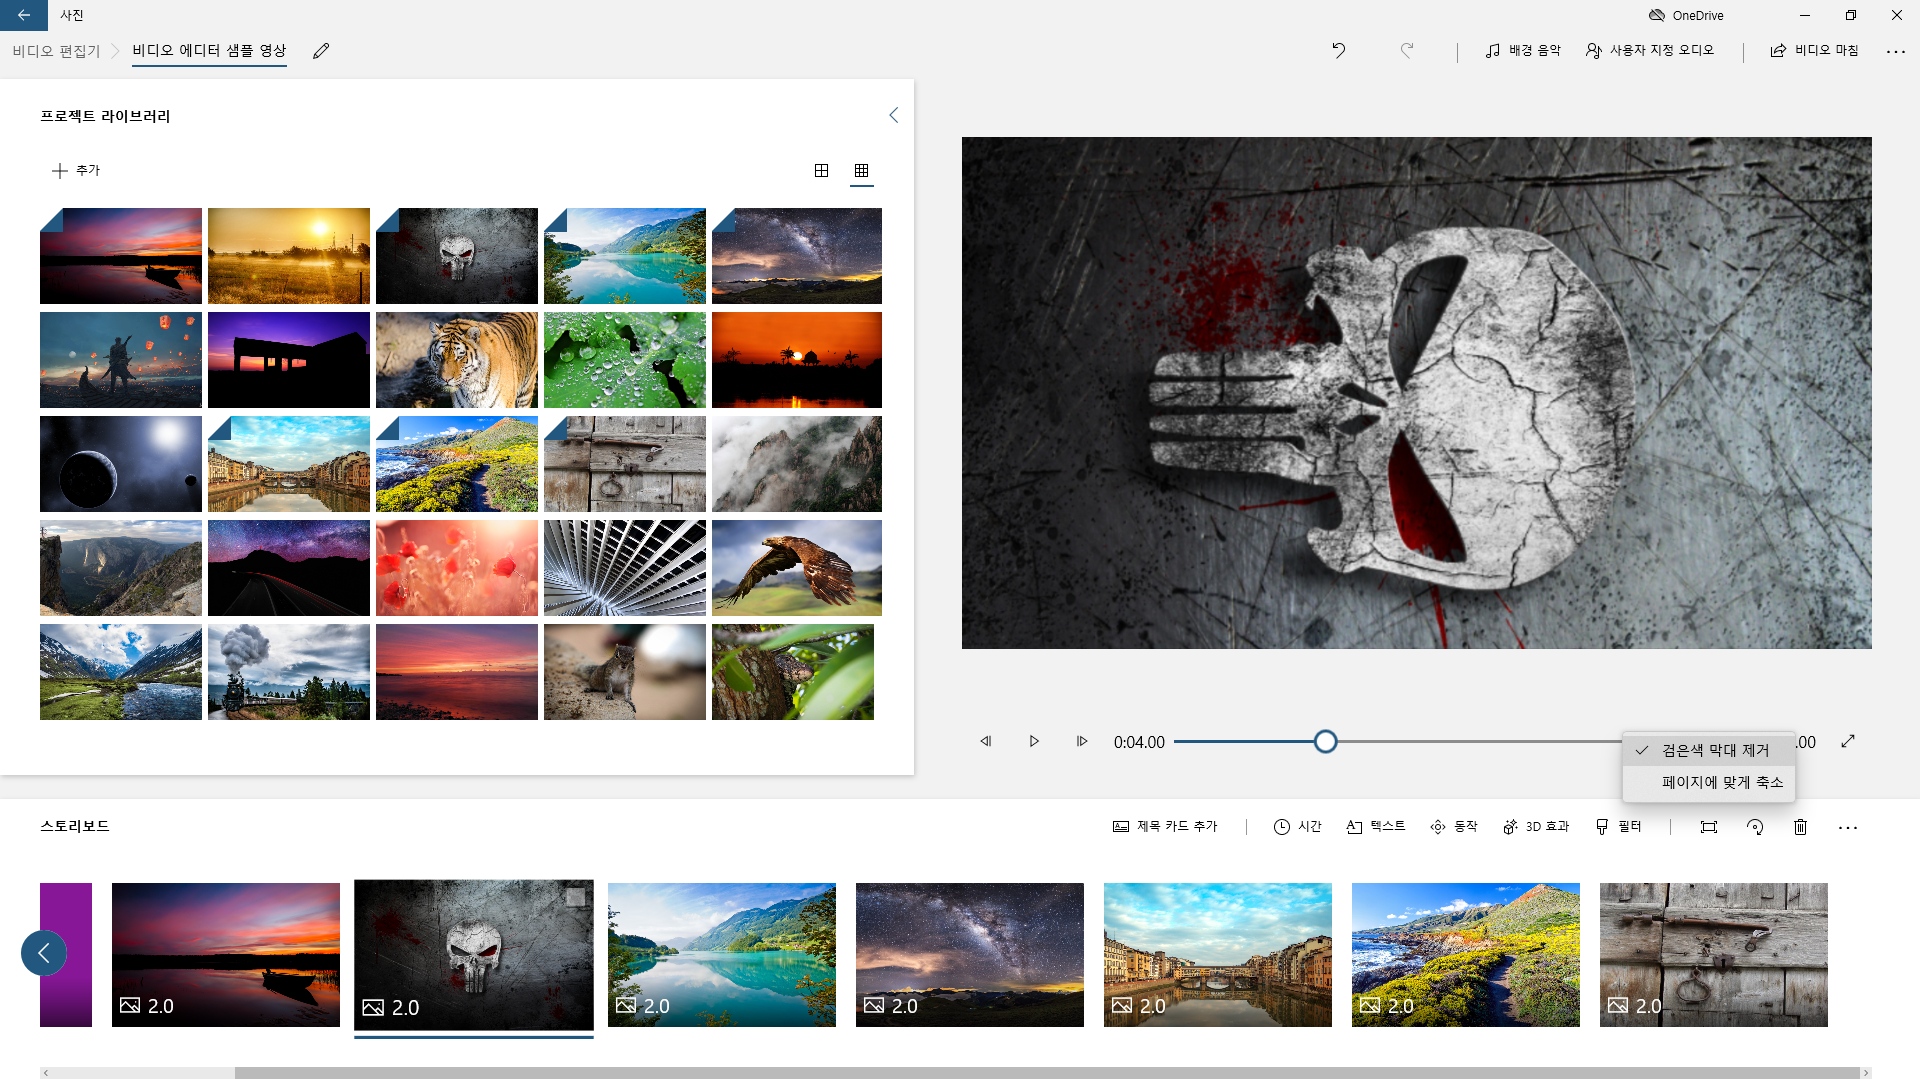1920x1079 pixels.
Task: Select the flying eagle library thumbnail
Action: point(797,568)
